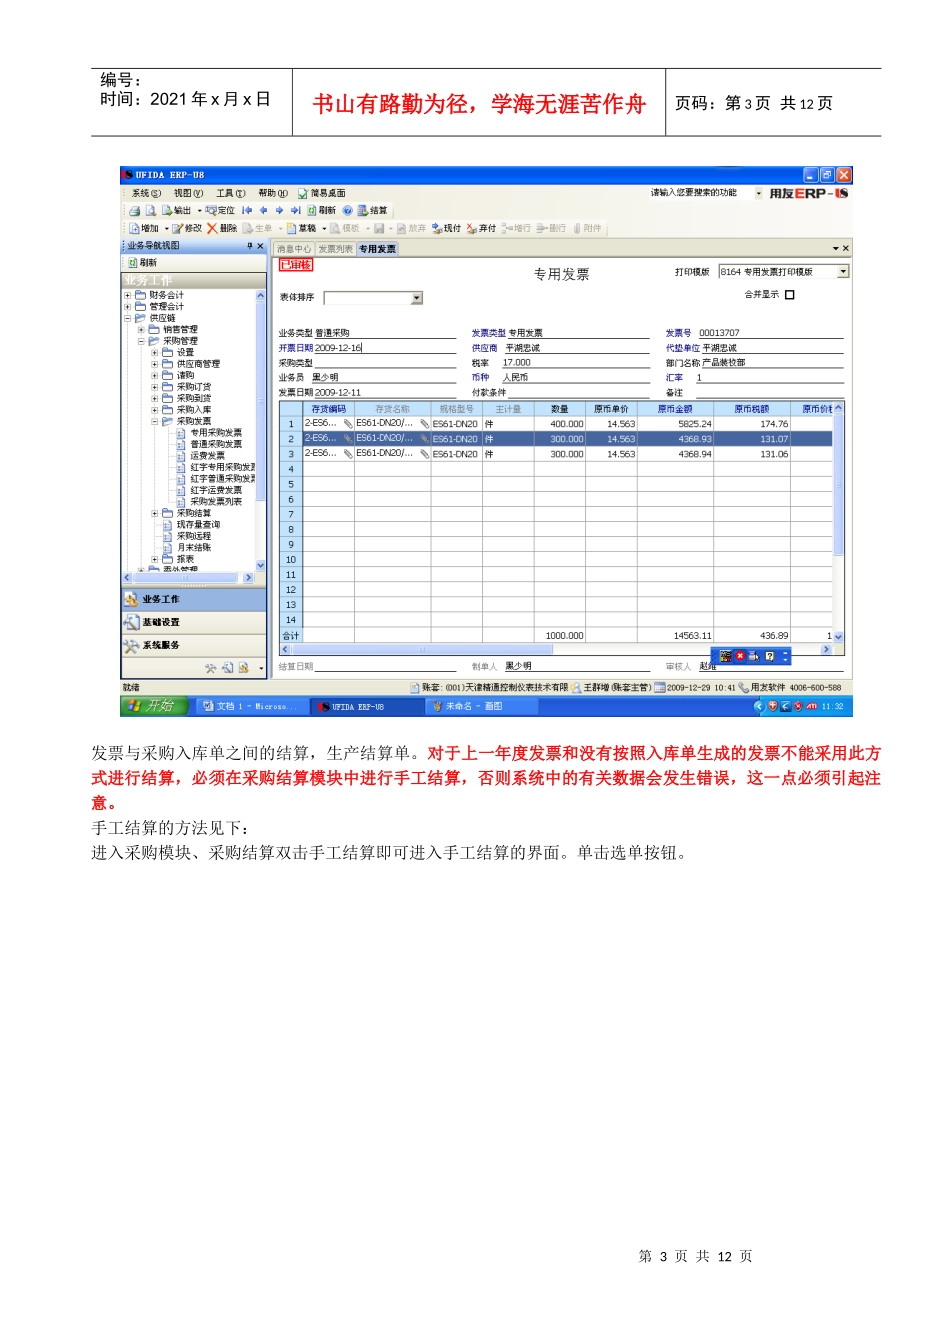Viewport: 950px width, 1344px height.
Task: Open 运费发票 in the tree
Action: 208,456
